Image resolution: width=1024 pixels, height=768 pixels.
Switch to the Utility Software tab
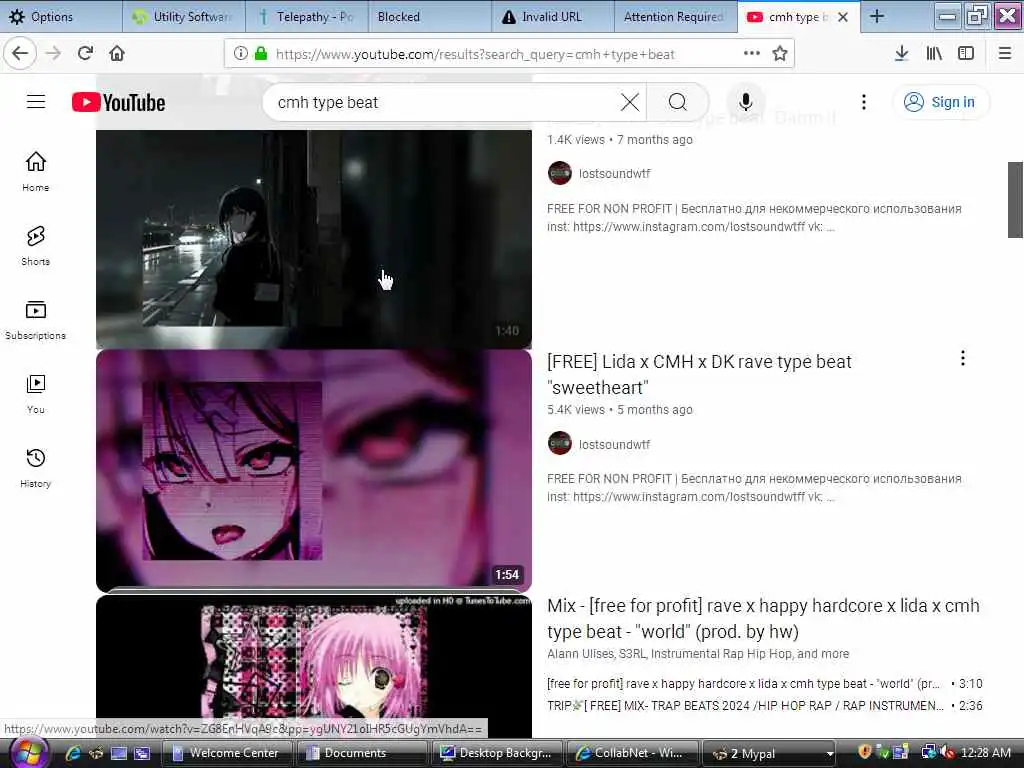click(x=184, y=16)
